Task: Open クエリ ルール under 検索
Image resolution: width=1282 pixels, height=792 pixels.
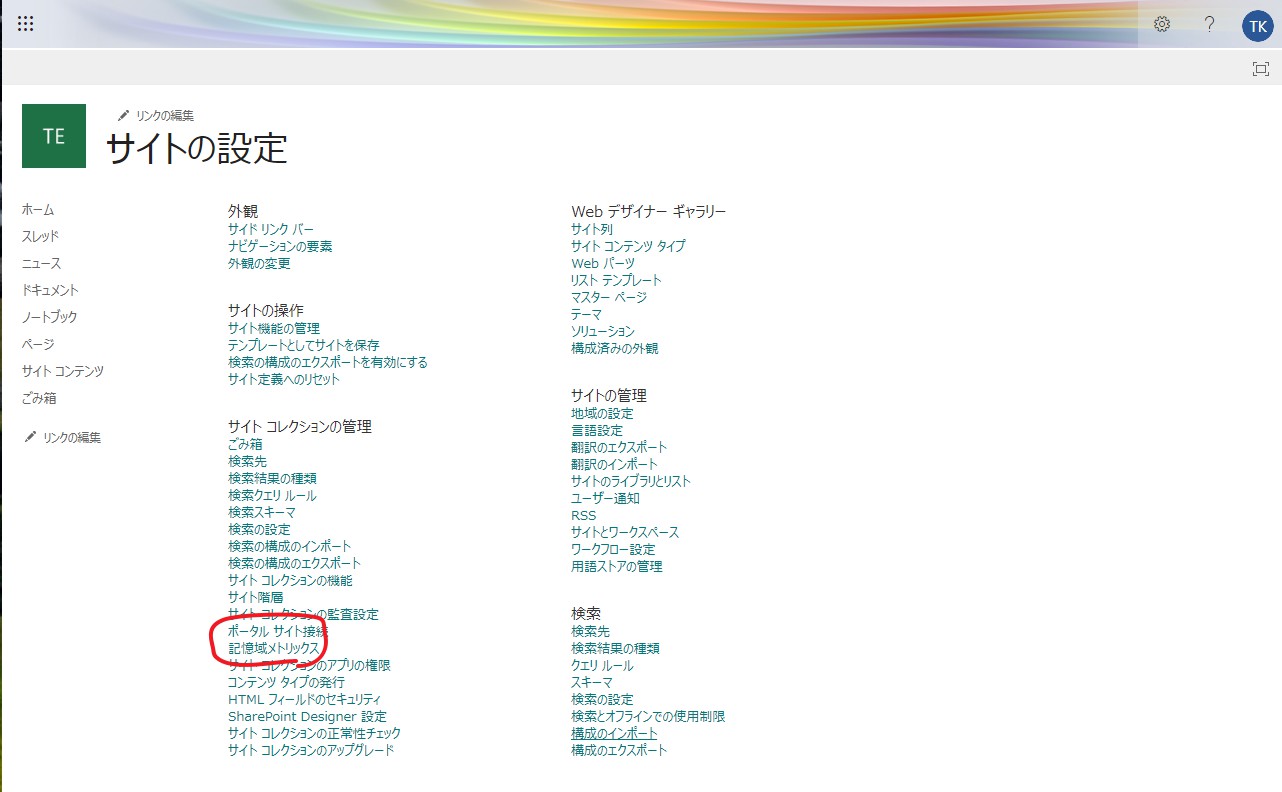Action: (x=602, y=665)
